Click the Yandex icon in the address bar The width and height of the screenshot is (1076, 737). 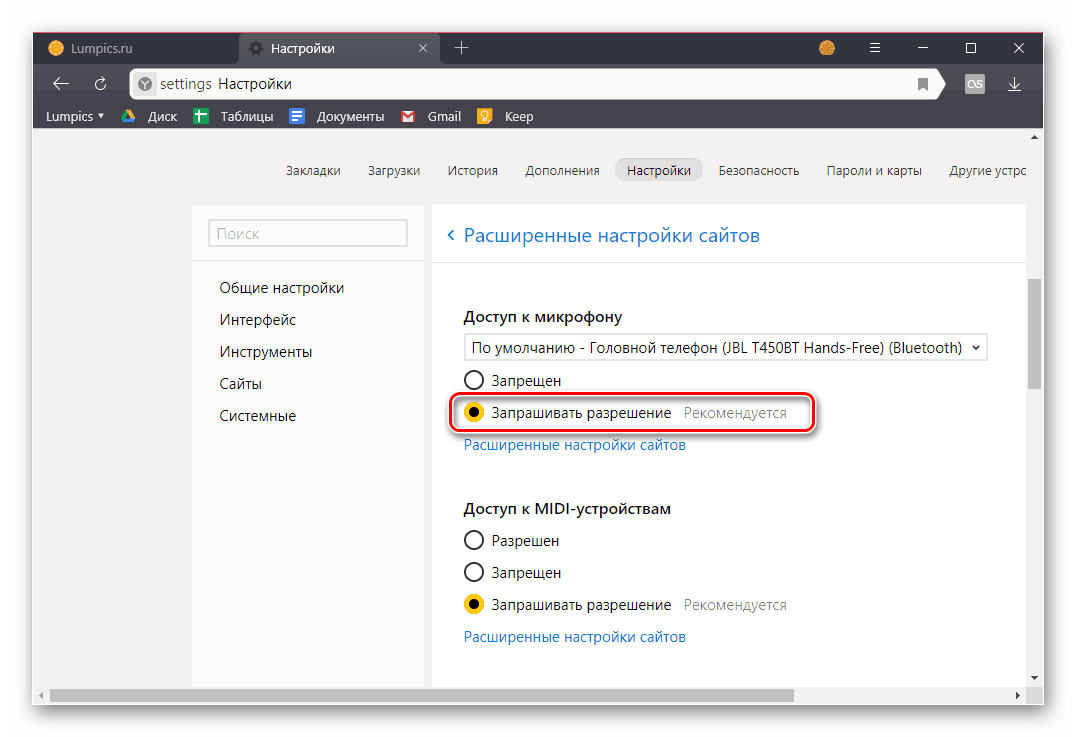pyautogui.click(x=145, y=84)
